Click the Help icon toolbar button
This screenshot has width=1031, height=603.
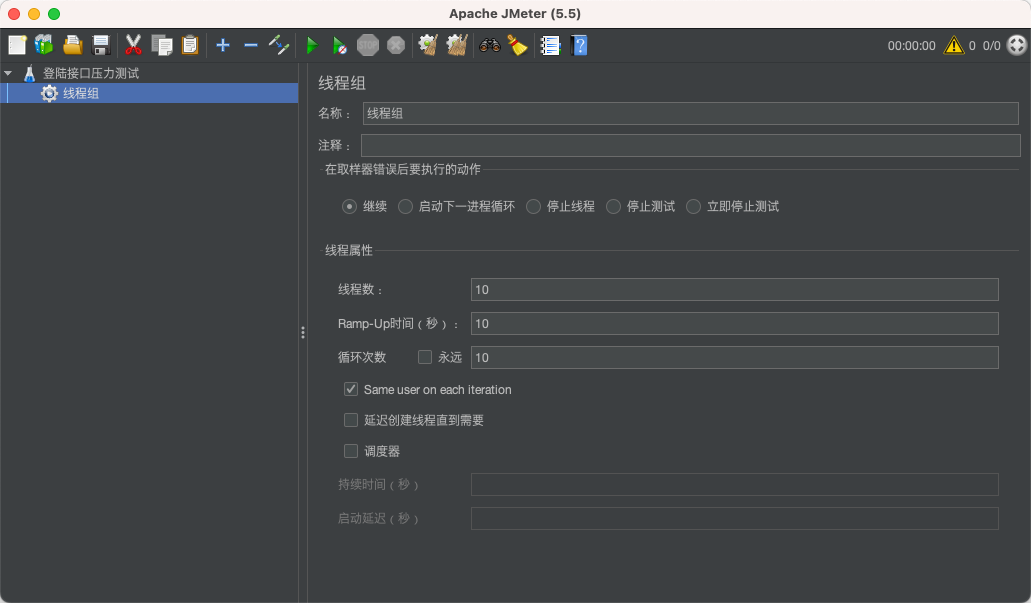(579, 45)
